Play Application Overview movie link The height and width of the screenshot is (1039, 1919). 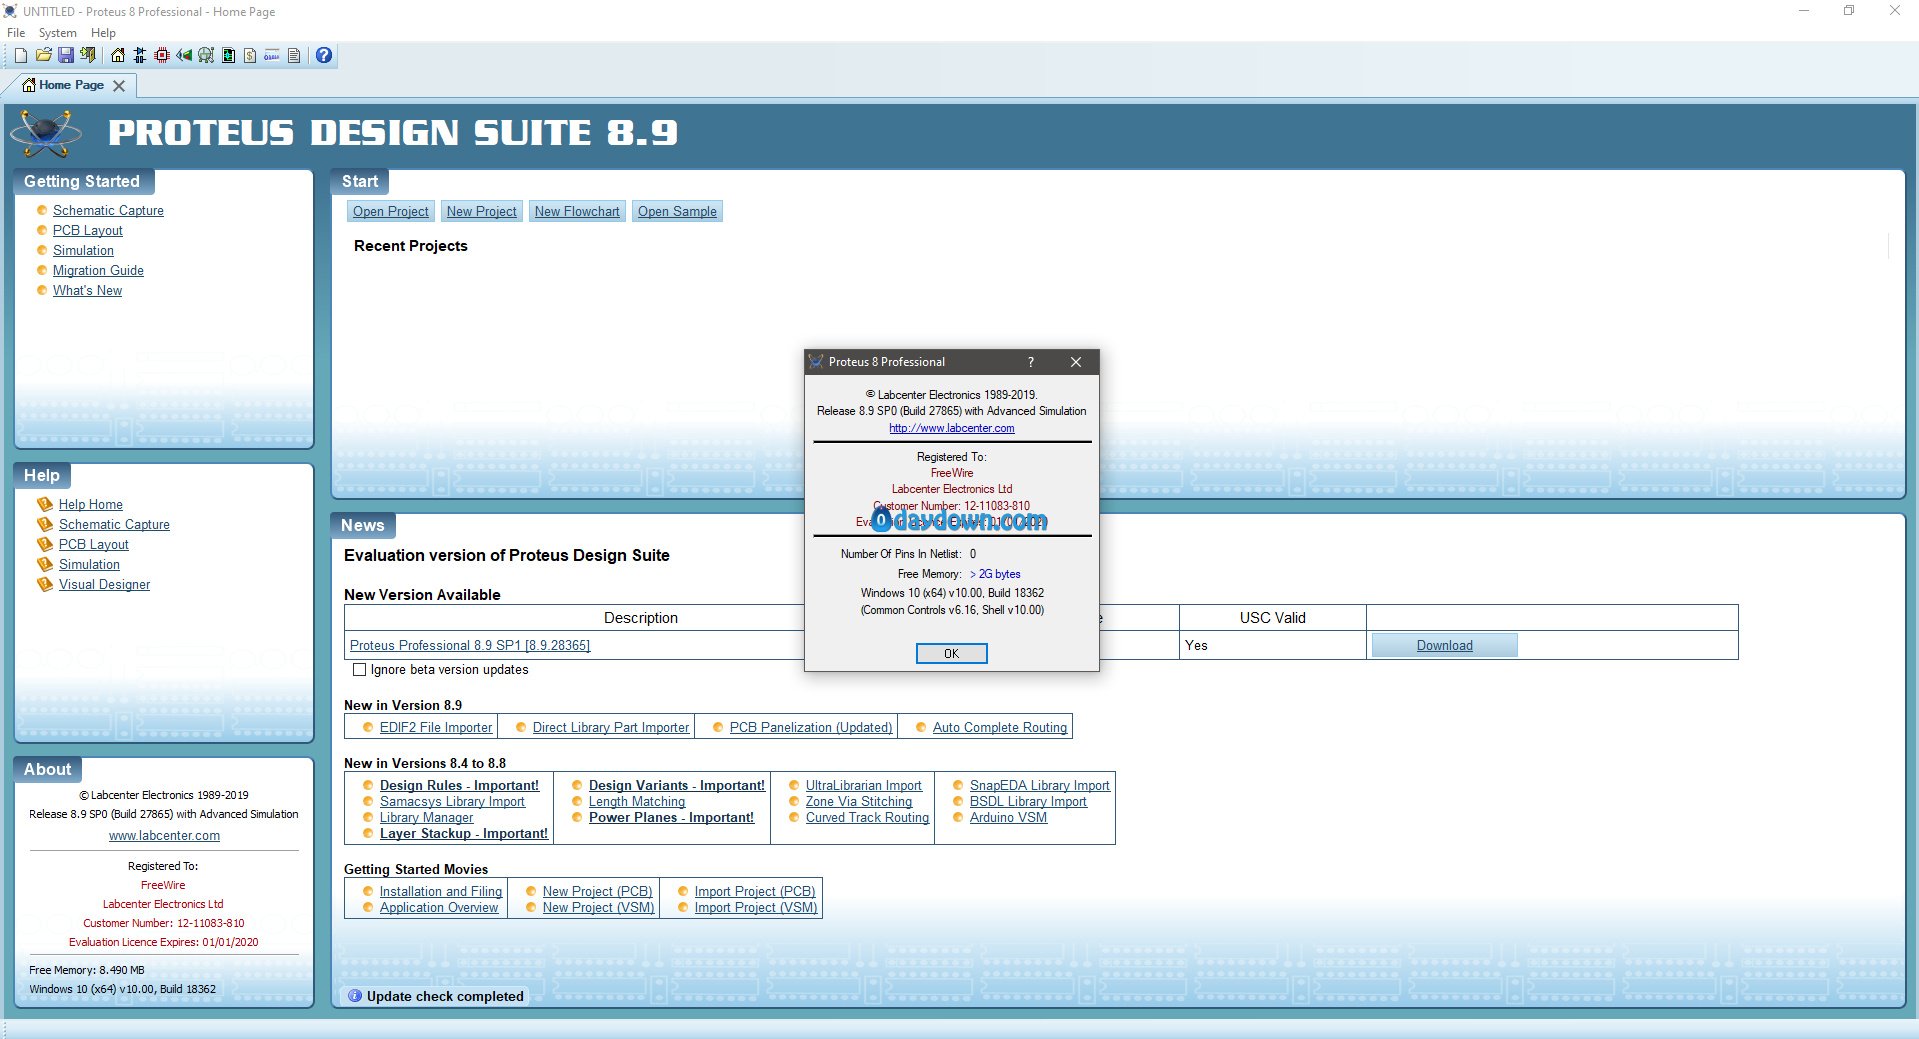point(439,908)
